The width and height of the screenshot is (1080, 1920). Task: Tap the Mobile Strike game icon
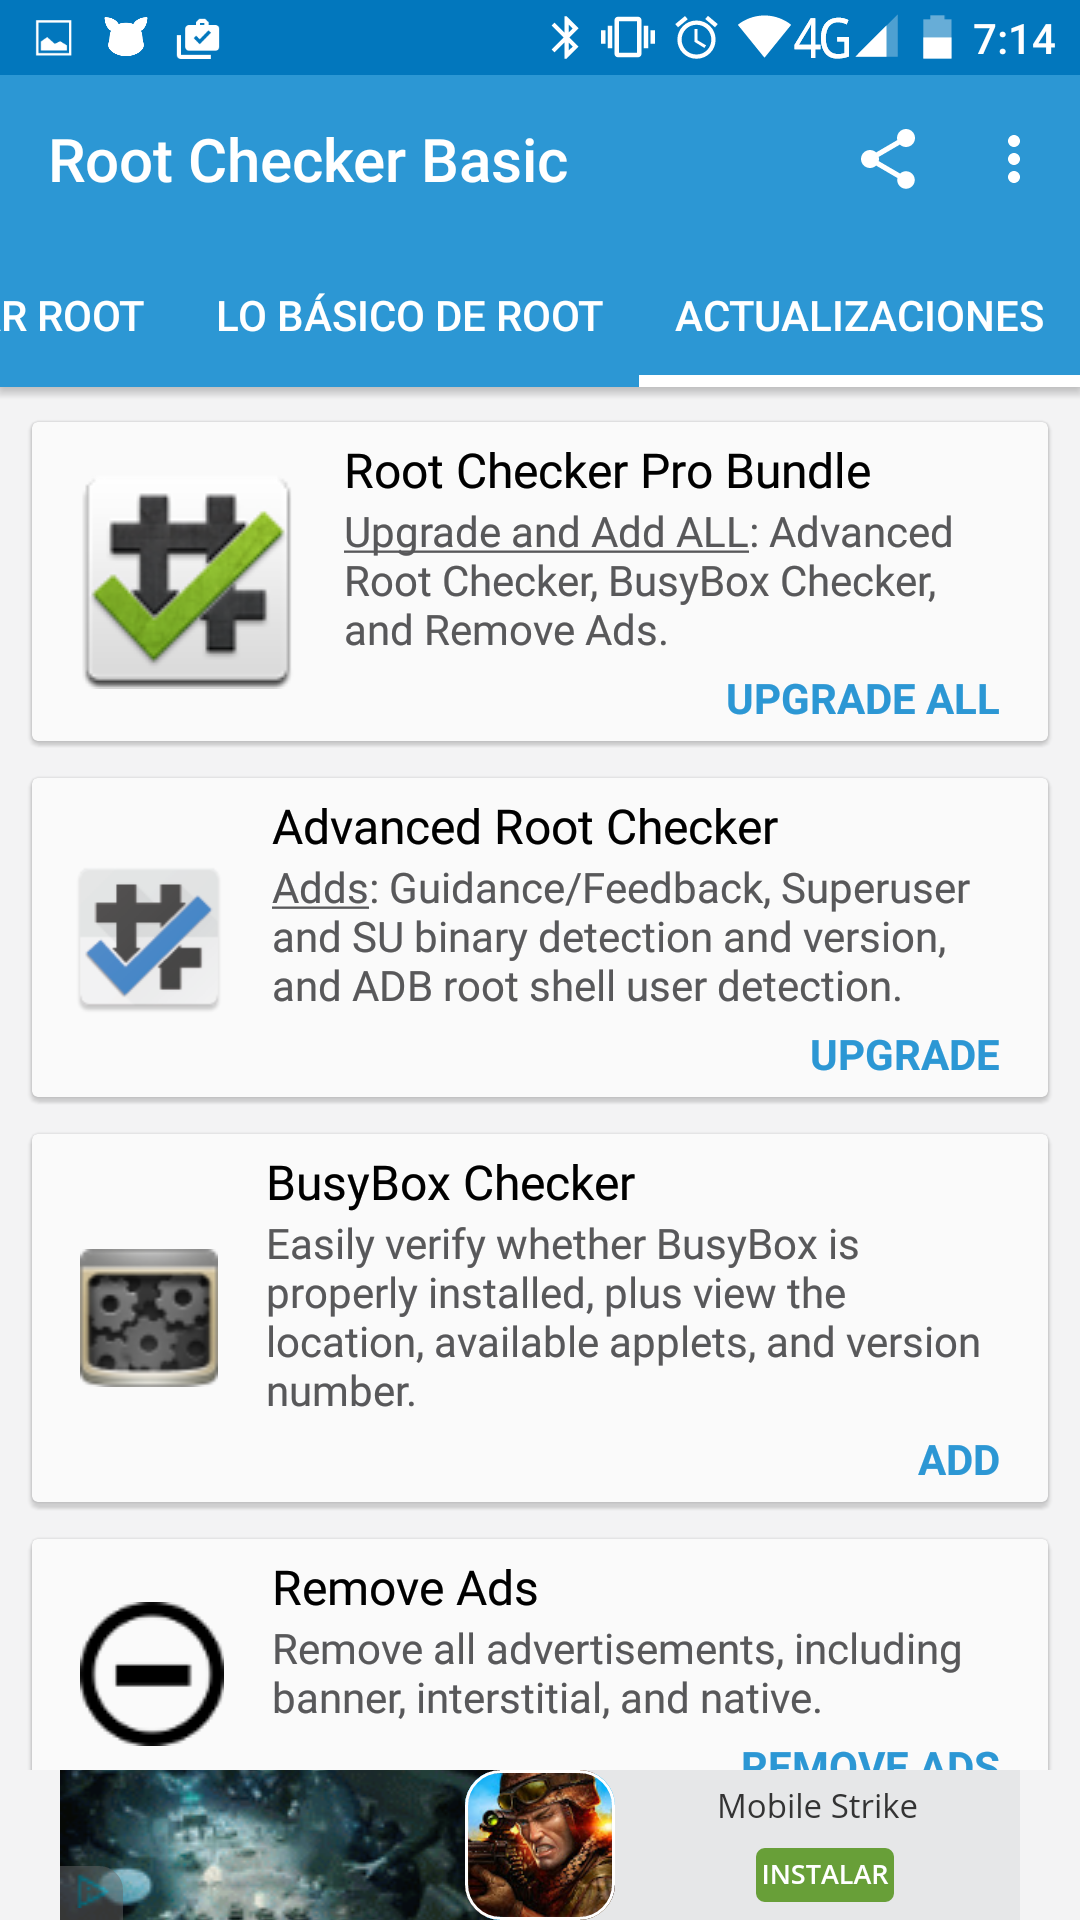point(540,1845)
